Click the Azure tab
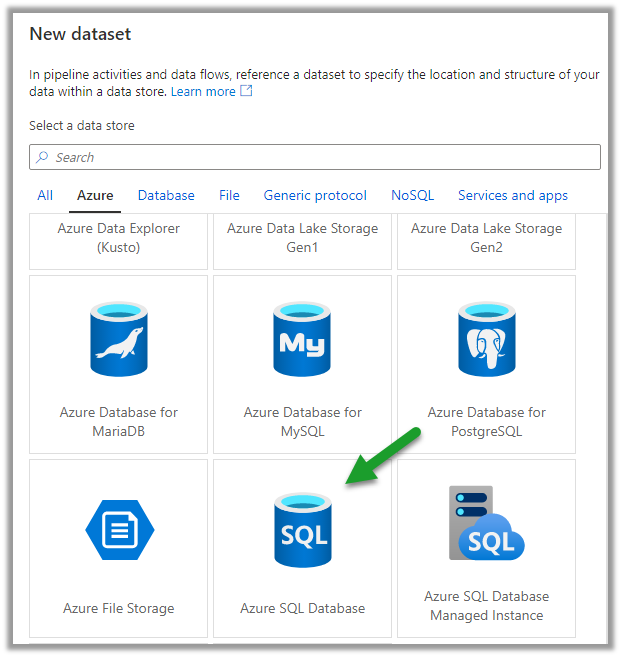 tap(95, 195)
